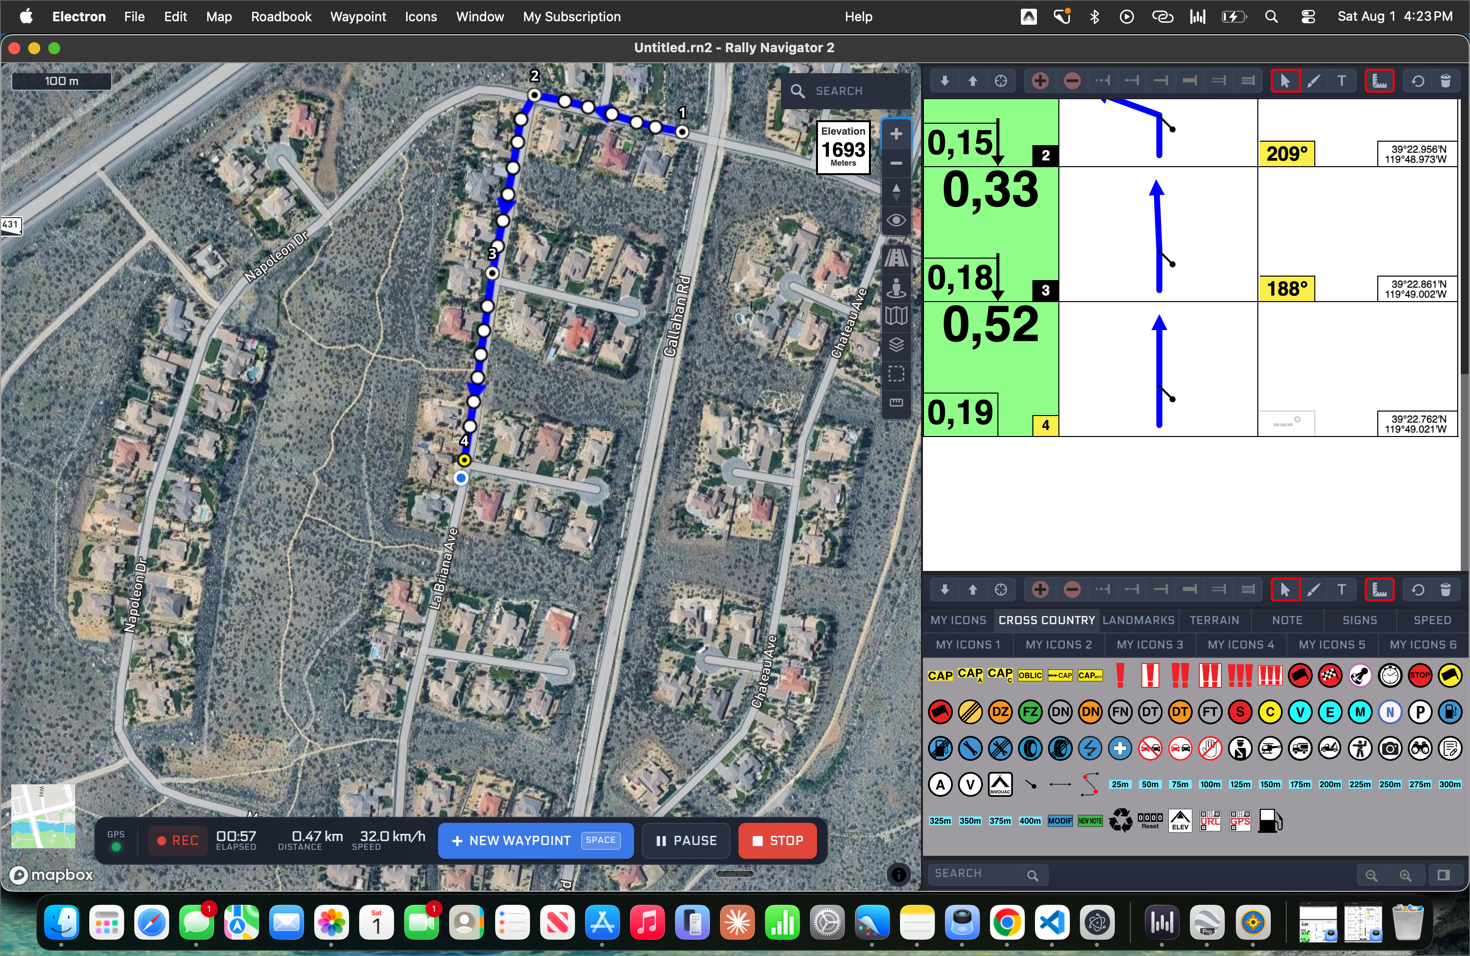Select the brush draw tool in roadbook toolbar
1470x956 pixels.
1314,81
